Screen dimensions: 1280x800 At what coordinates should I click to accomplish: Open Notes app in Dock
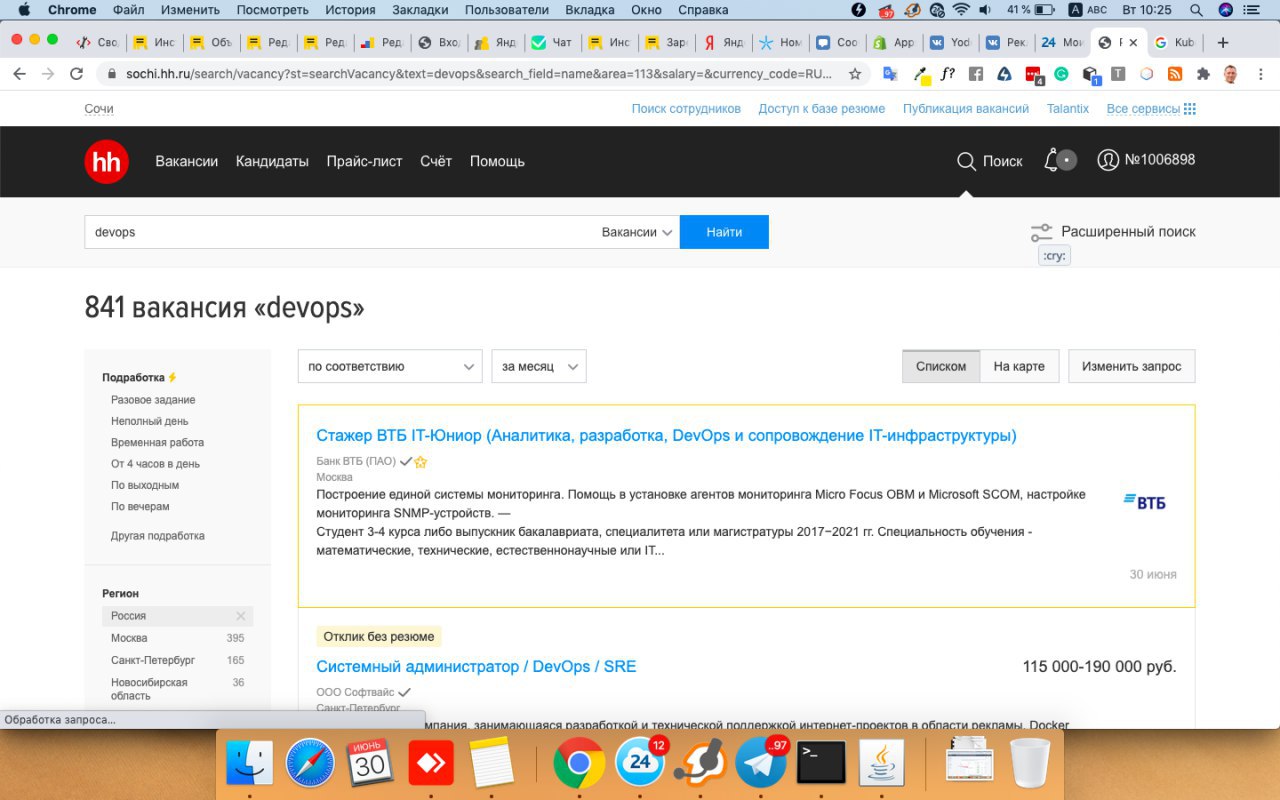[x=491, y=763]
